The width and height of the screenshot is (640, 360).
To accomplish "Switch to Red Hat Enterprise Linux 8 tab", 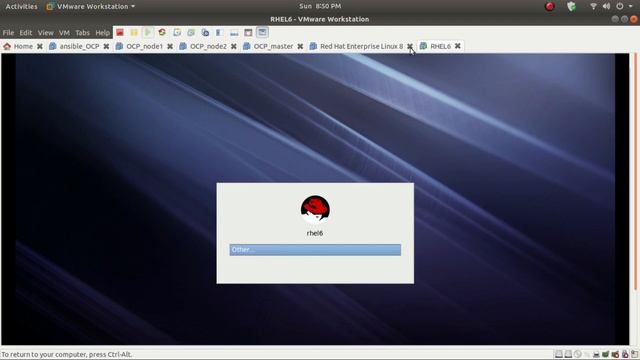I will tap(361, 46).
